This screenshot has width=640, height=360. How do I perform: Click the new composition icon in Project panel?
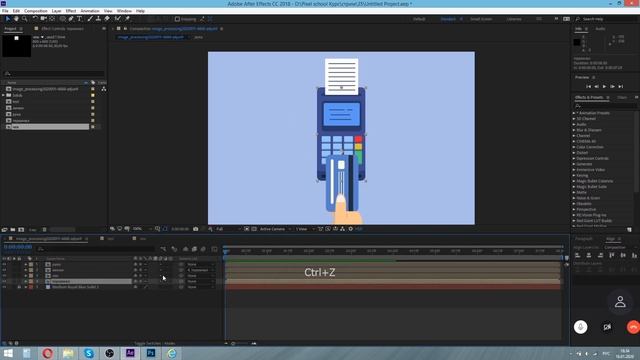(x=21, y=230)
